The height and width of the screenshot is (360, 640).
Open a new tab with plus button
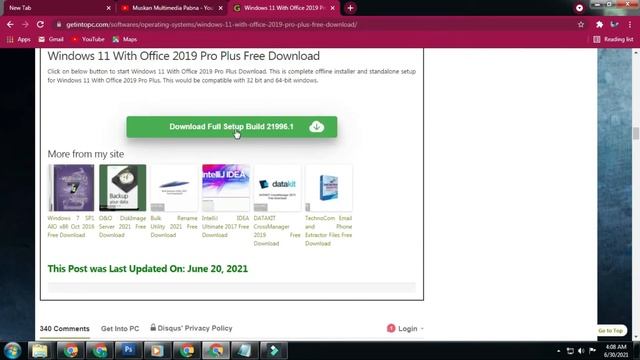coord(350,8)
